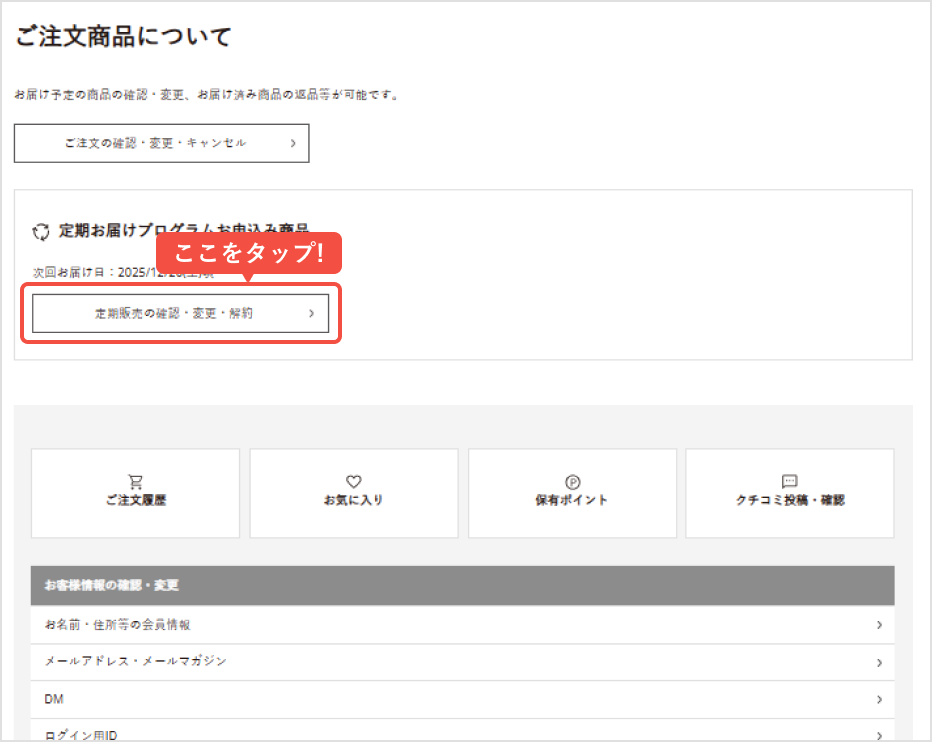932x742 pixels.
Task: Check points via the P point icon
Action: [572, 481]
